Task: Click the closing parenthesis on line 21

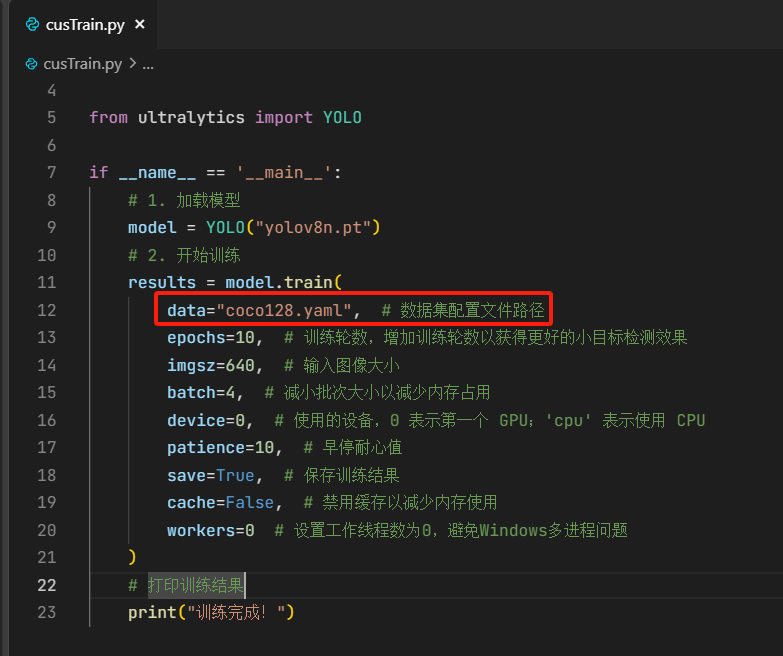Action: (132, 557)
